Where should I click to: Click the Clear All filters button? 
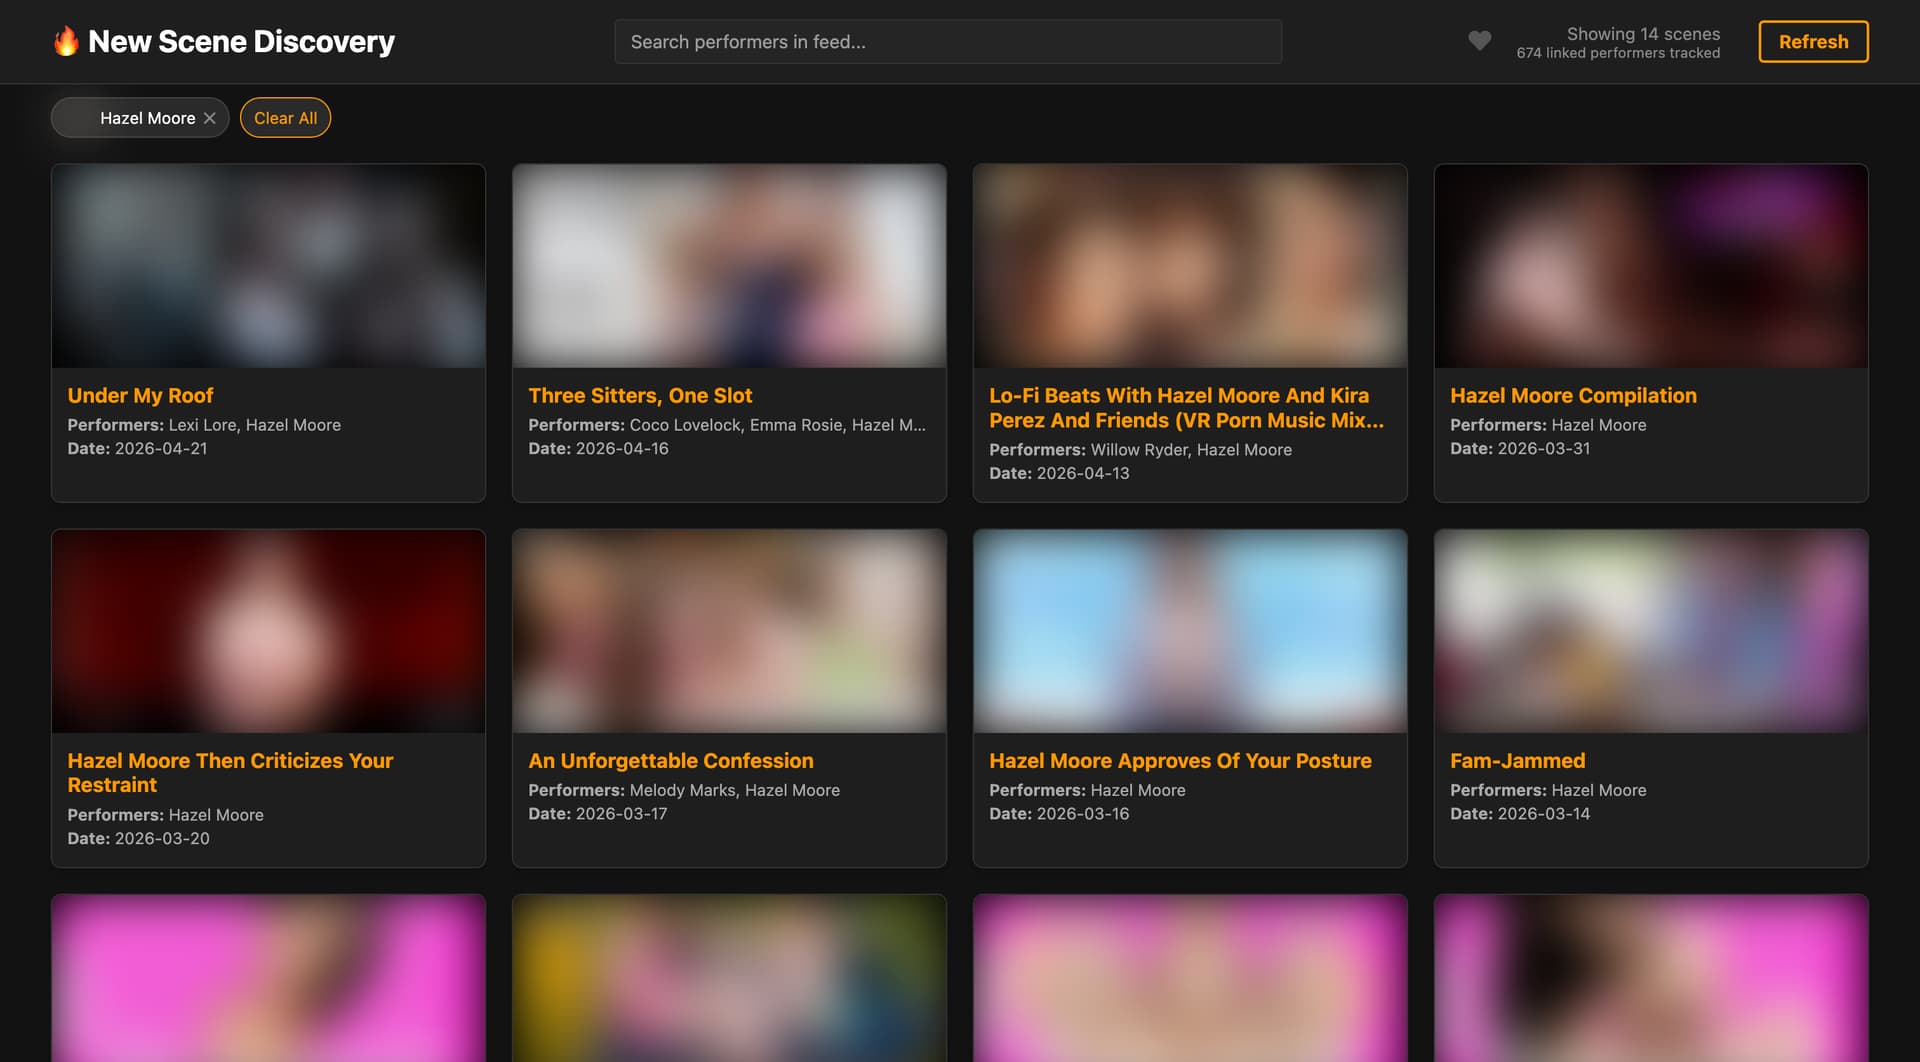(x=285, y=118)
